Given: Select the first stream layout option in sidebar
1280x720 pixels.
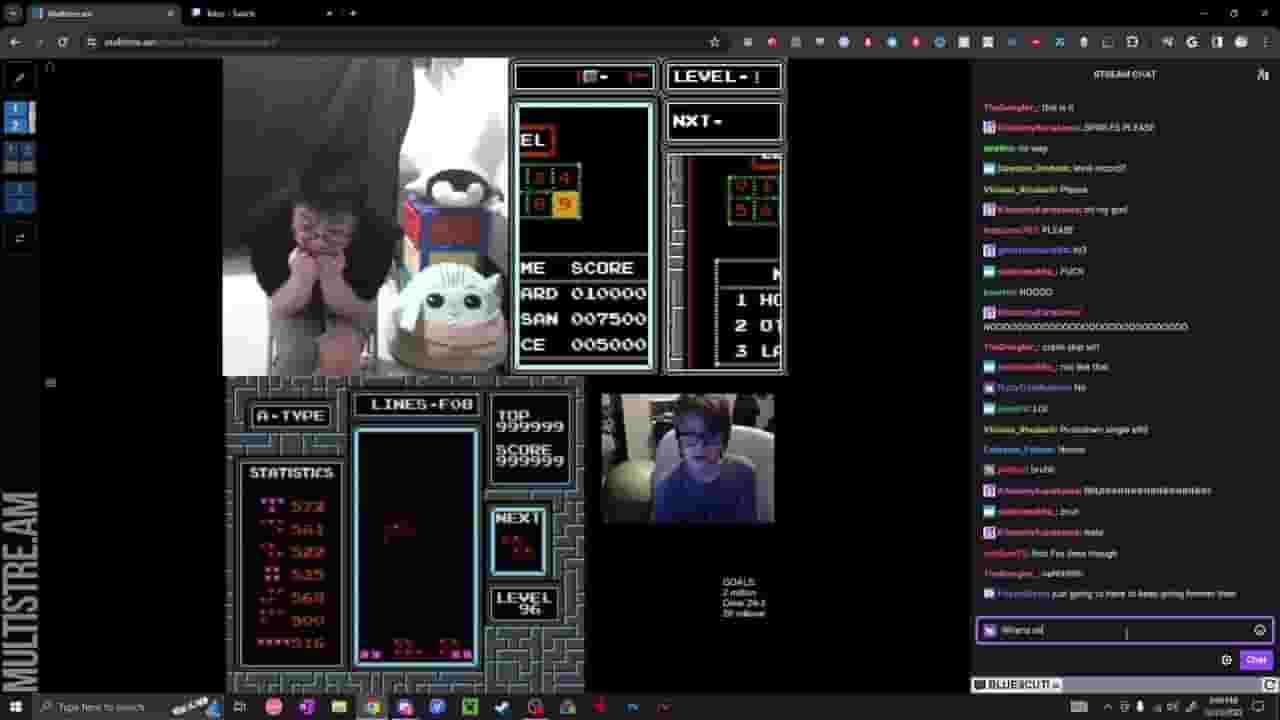Looking at the screenshot, I should (x=19, y=116).
